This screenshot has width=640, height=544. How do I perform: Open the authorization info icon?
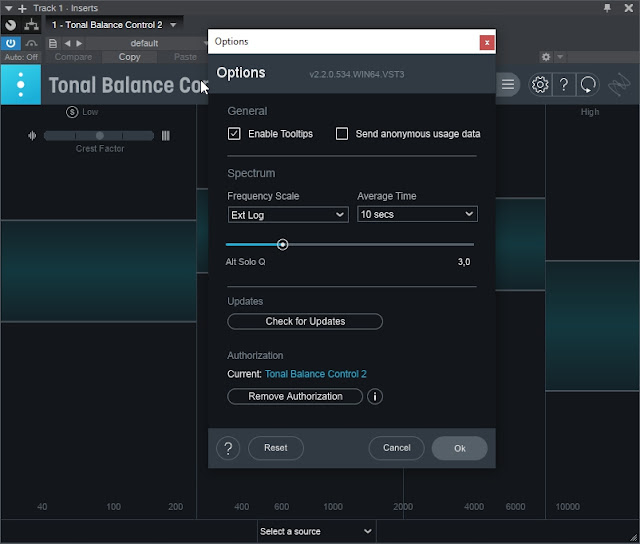coord(375,397)
